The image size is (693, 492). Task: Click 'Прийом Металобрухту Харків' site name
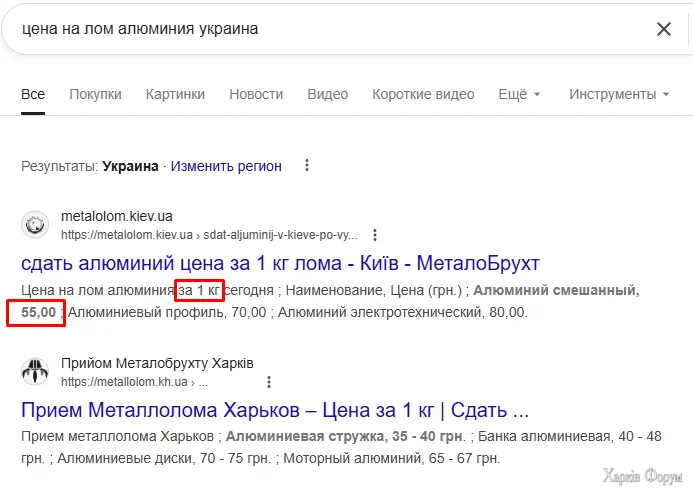coord(157,362)
